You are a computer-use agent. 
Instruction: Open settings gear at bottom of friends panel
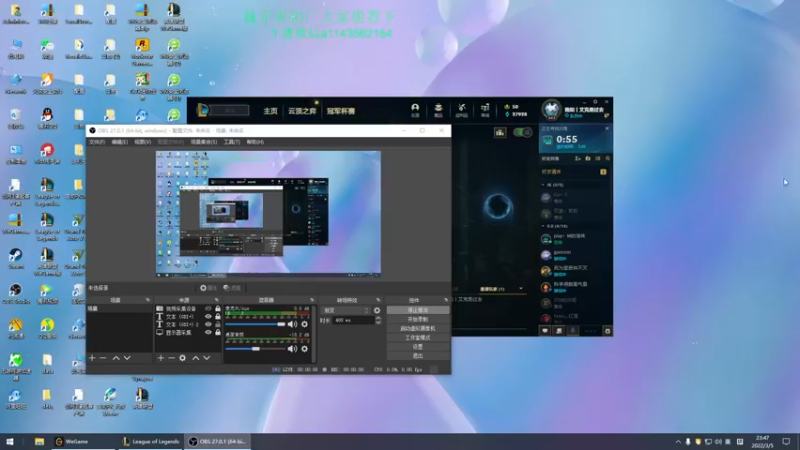607,331
